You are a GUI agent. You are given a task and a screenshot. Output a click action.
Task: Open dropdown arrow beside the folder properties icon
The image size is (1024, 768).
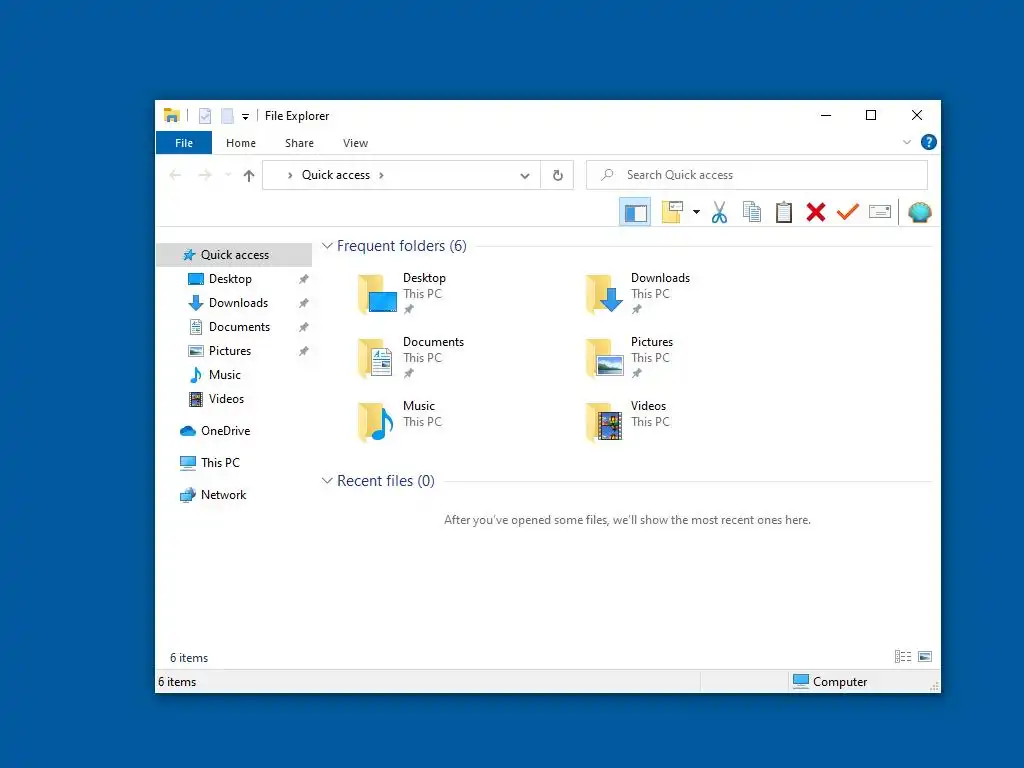[696, 212]
